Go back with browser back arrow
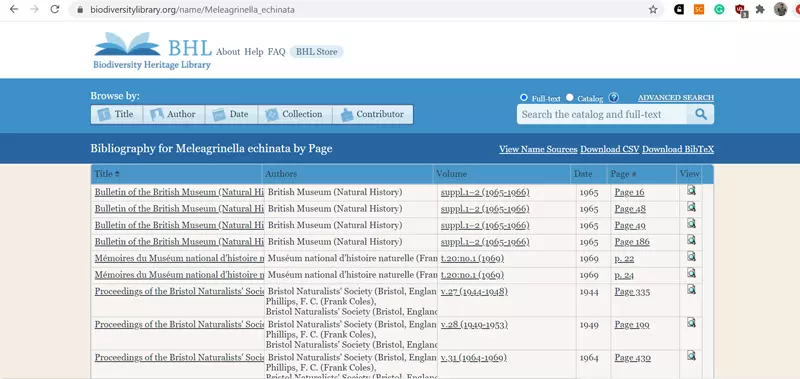Screen dimensions: 800x379 14,9
